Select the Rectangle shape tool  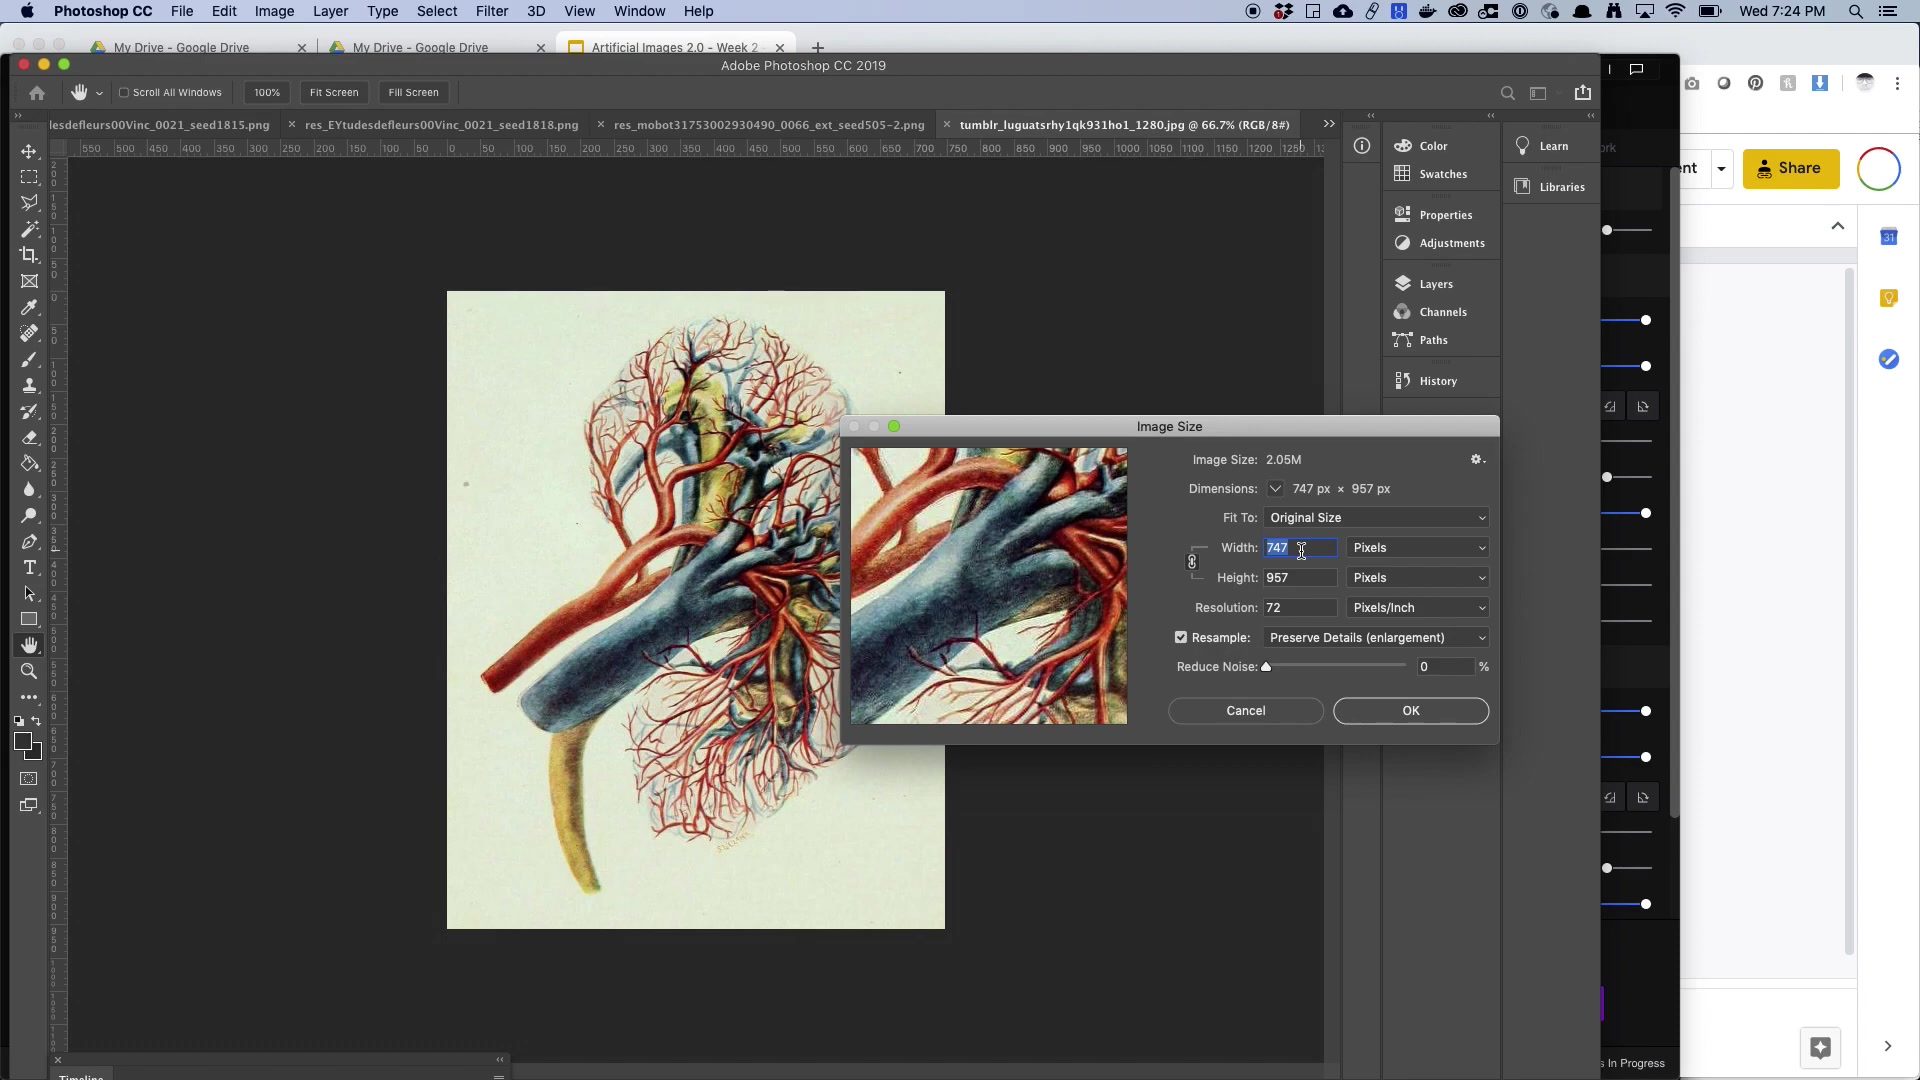click(29, 619)
